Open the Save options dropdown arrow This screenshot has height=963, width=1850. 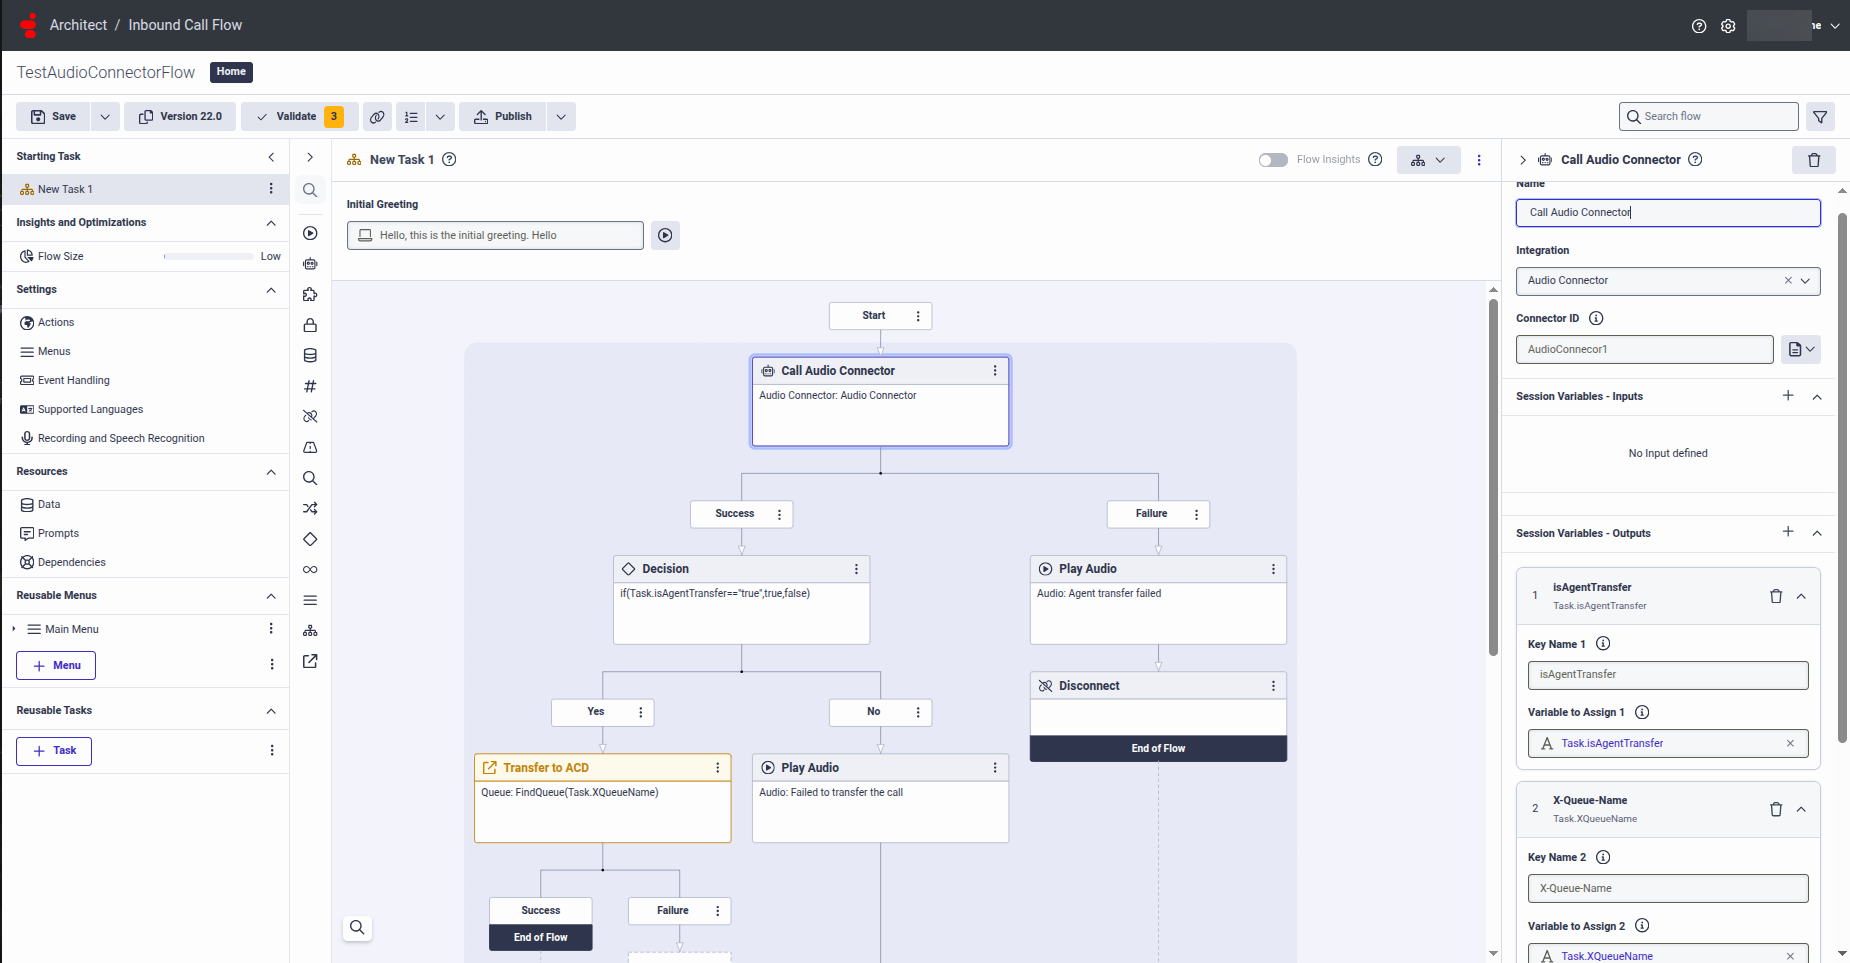pyautogui.click(x=105, y=117)
